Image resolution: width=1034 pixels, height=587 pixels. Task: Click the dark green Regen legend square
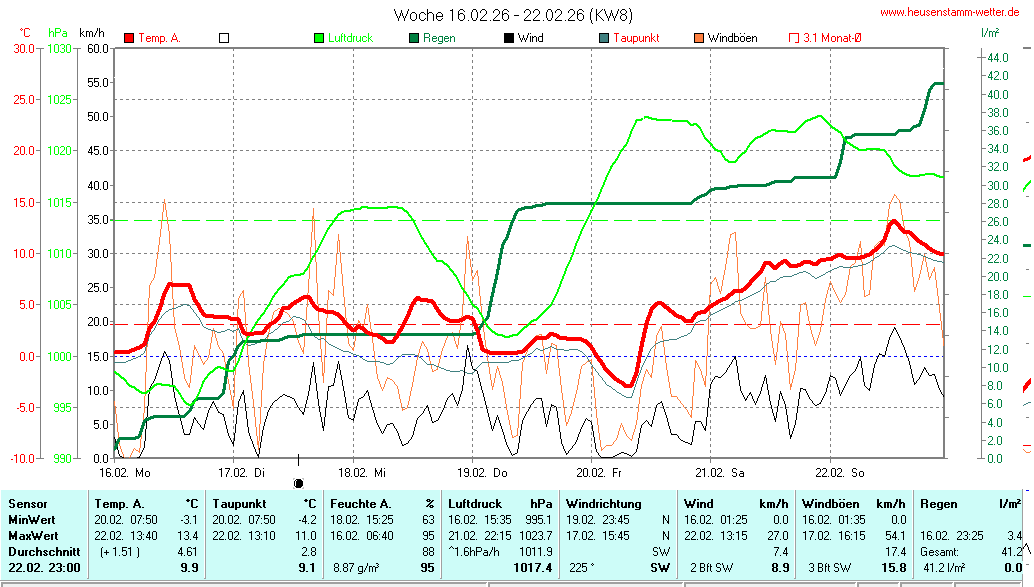coord(414,38)
